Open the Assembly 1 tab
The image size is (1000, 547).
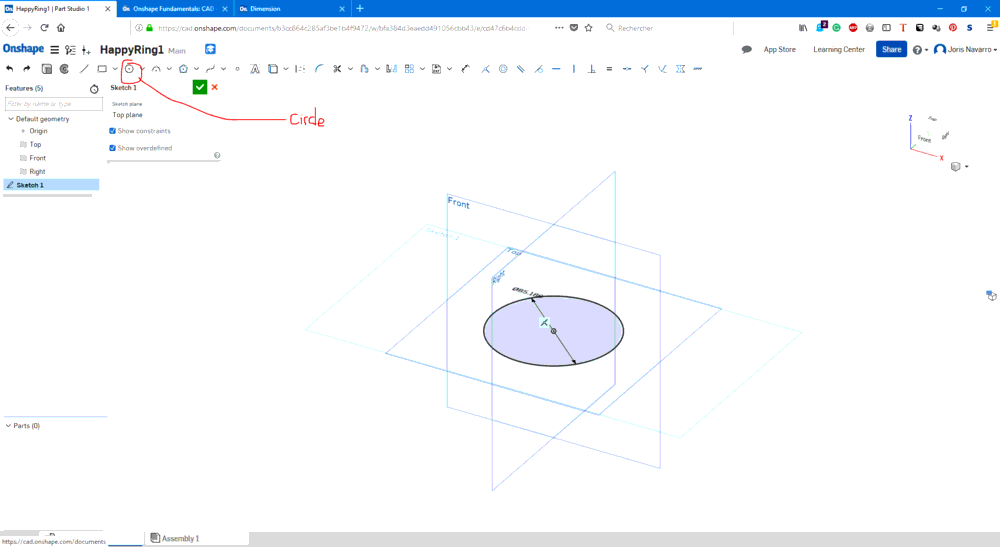[x=175, y=539]
